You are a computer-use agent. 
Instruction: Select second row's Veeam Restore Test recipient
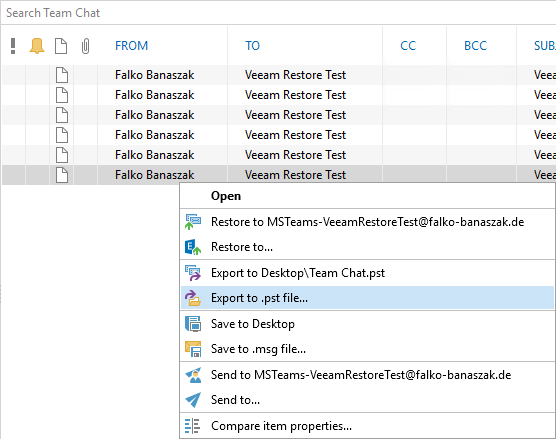(x=295, y=95)
